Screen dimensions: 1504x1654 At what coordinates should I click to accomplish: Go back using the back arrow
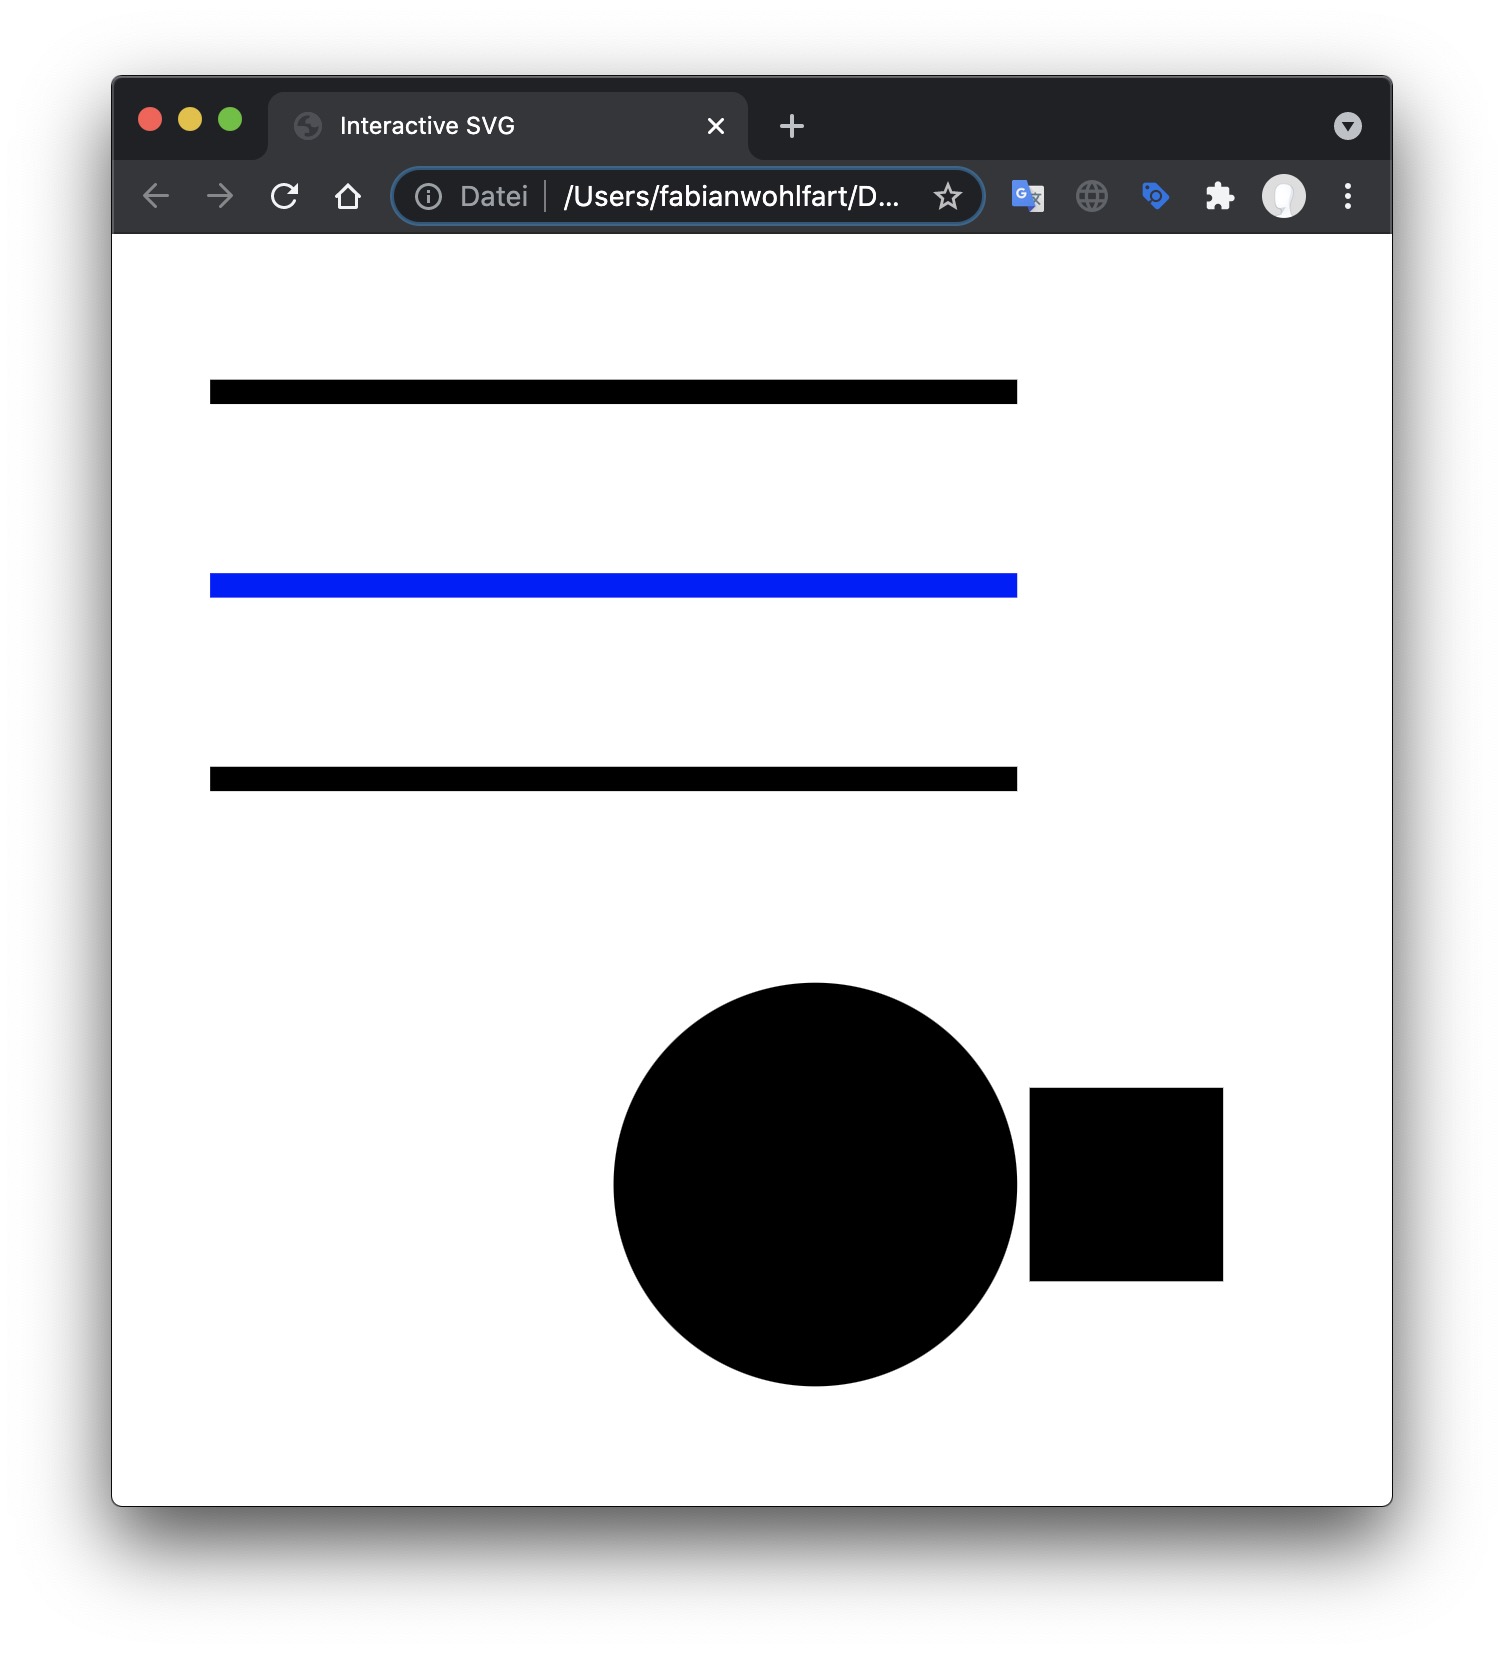pos(156,196)
